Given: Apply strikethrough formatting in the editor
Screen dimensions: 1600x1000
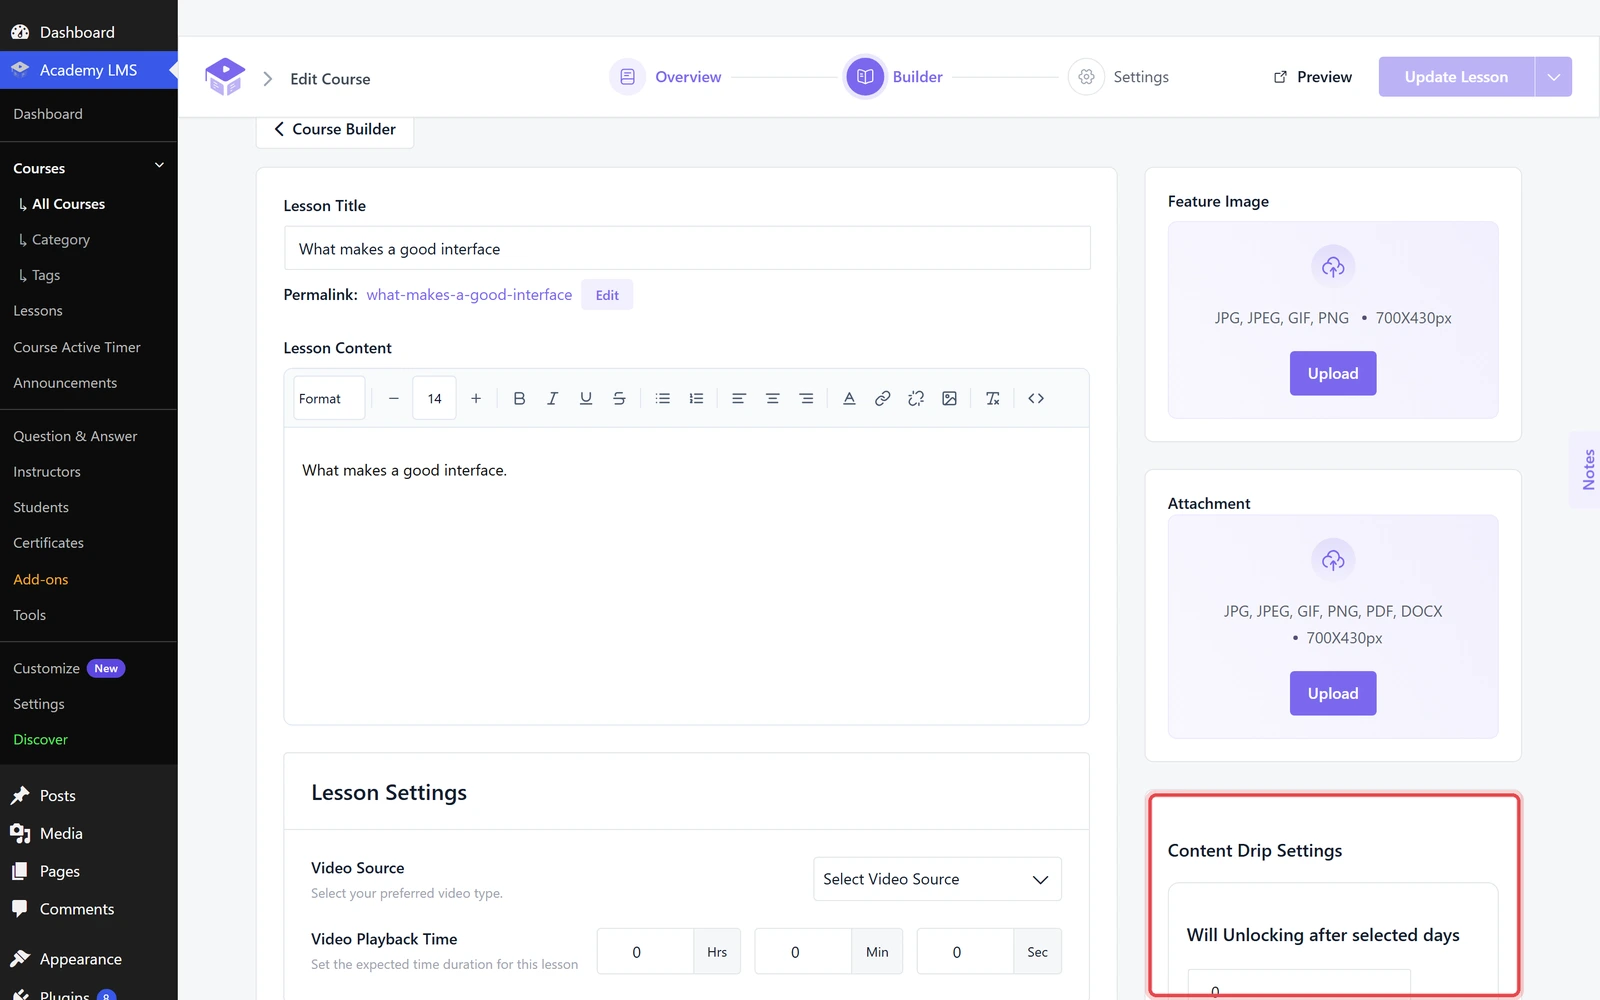Looking at the screenshot, I should click(x=619, y=398).
